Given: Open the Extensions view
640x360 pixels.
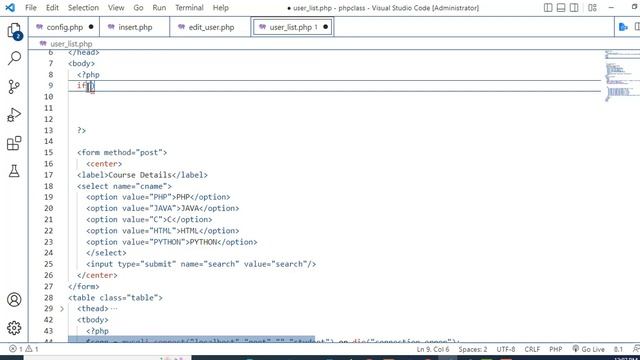Looking at the screenshot, I should click(14, 143).
